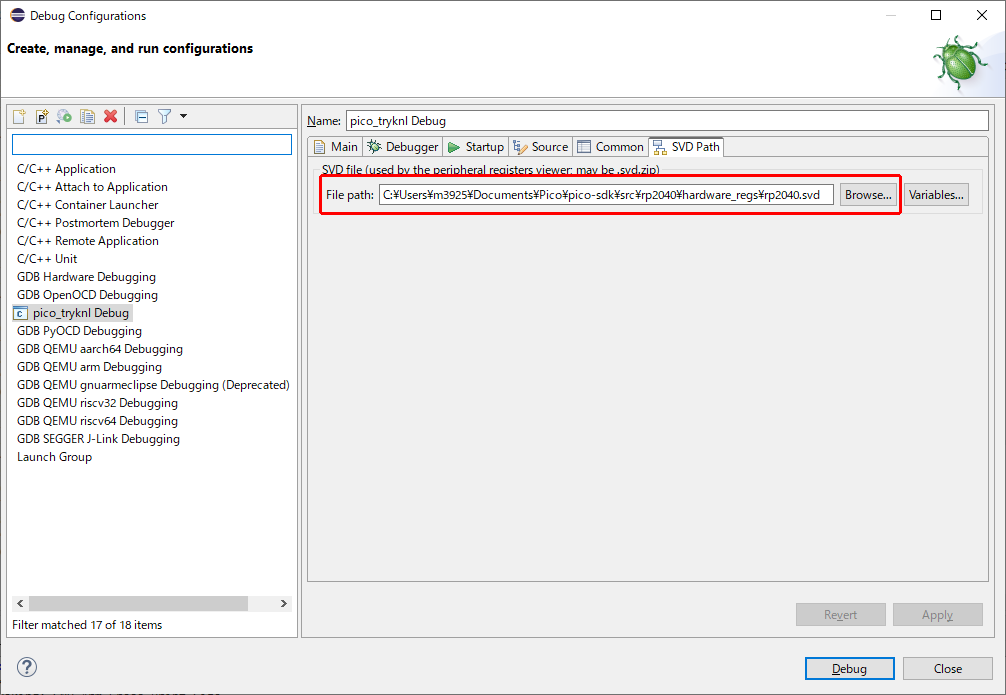1006x695 pixels.
Task: Delete the selected configuration with the red X
Action: click(x=111, y=117)
